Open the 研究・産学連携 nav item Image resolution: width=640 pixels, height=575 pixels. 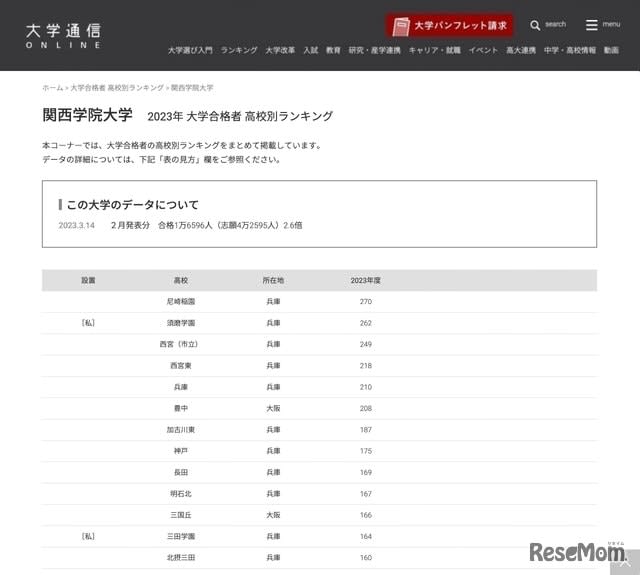click(374, 50)
